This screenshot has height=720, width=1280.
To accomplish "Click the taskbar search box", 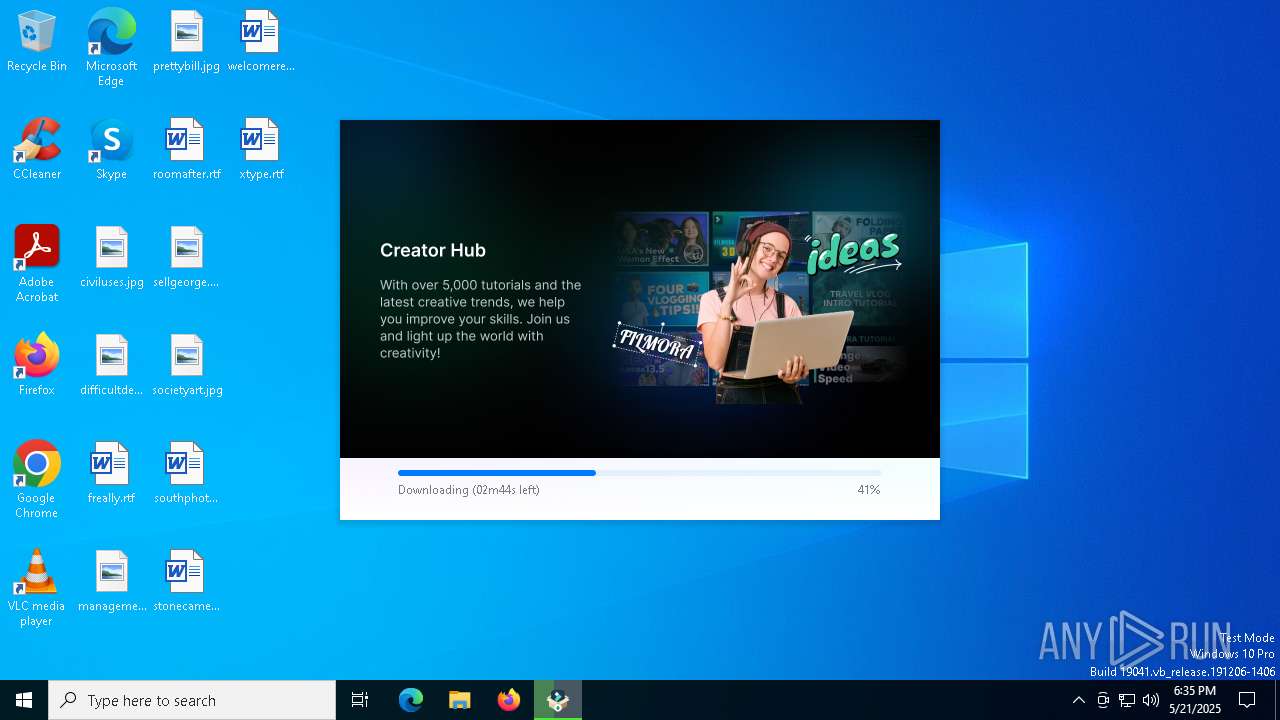I will 192,700.
